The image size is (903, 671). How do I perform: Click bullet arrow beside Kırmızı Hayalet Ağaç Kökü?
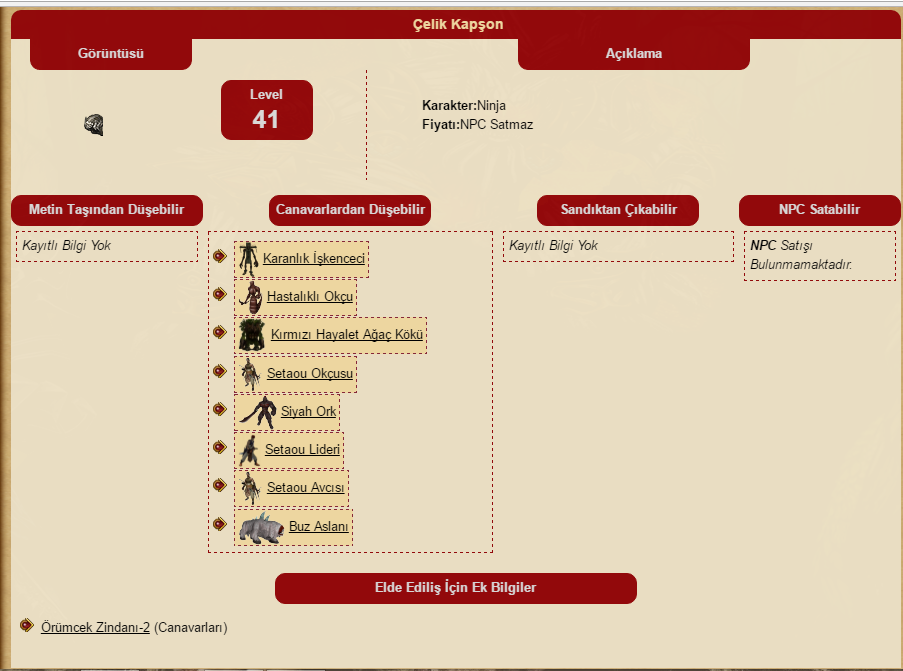click(x=219, y=332)
